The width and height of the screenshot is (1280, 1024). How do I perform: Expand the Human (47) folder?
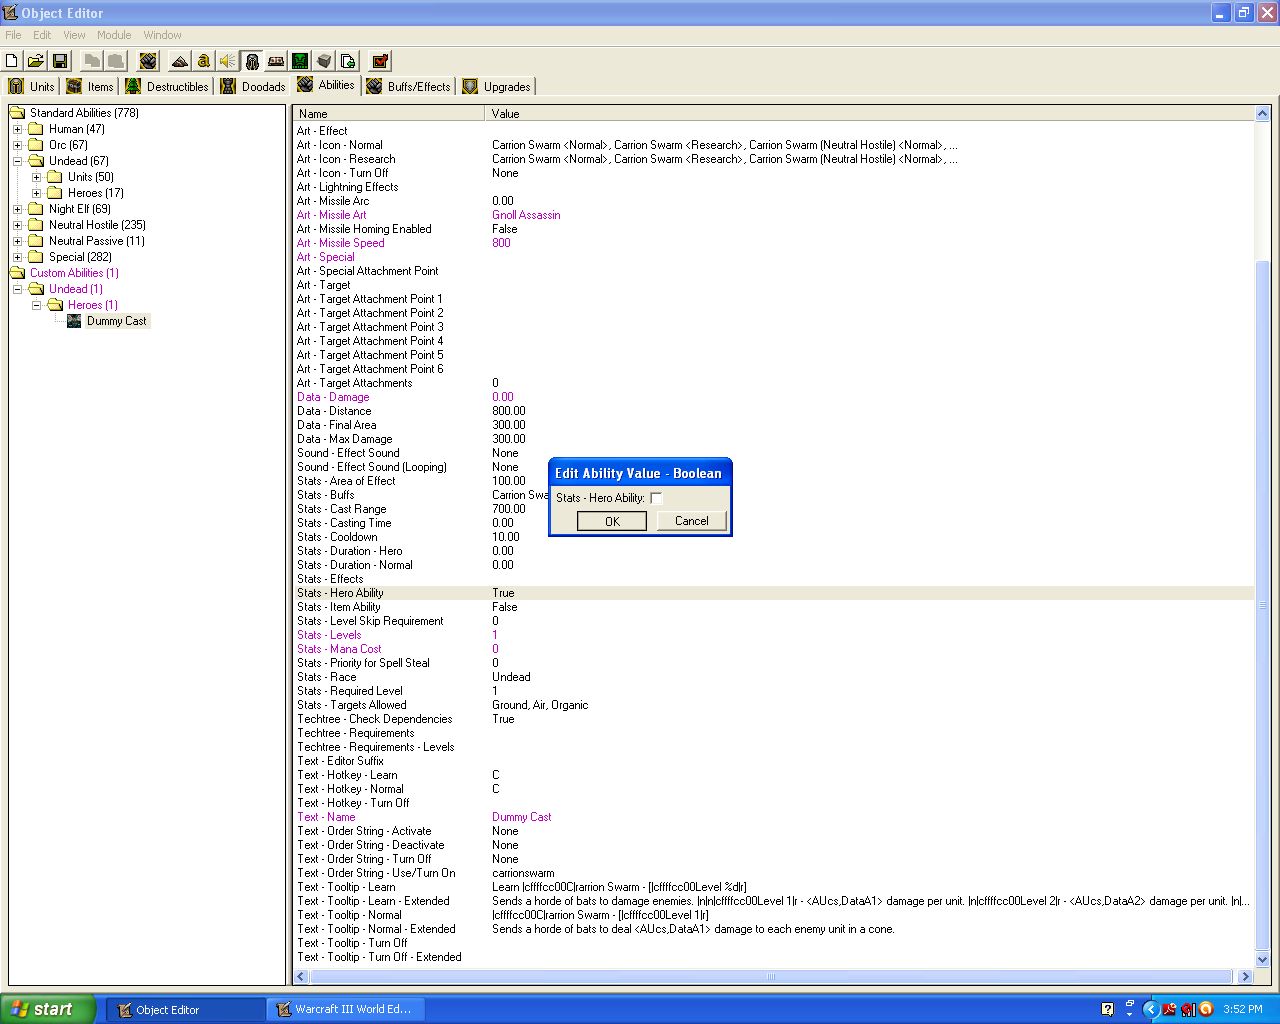coord(17,129)
